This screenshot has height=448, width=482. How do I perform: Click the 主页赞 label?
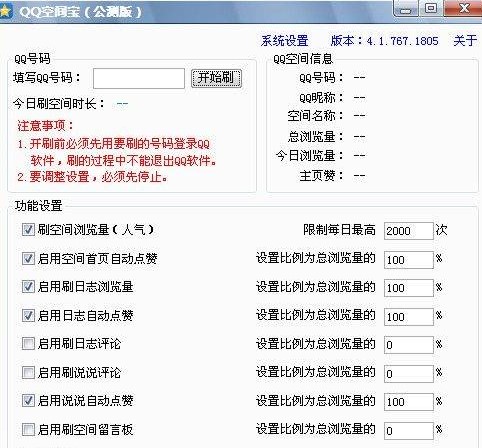tap(321, 175)
